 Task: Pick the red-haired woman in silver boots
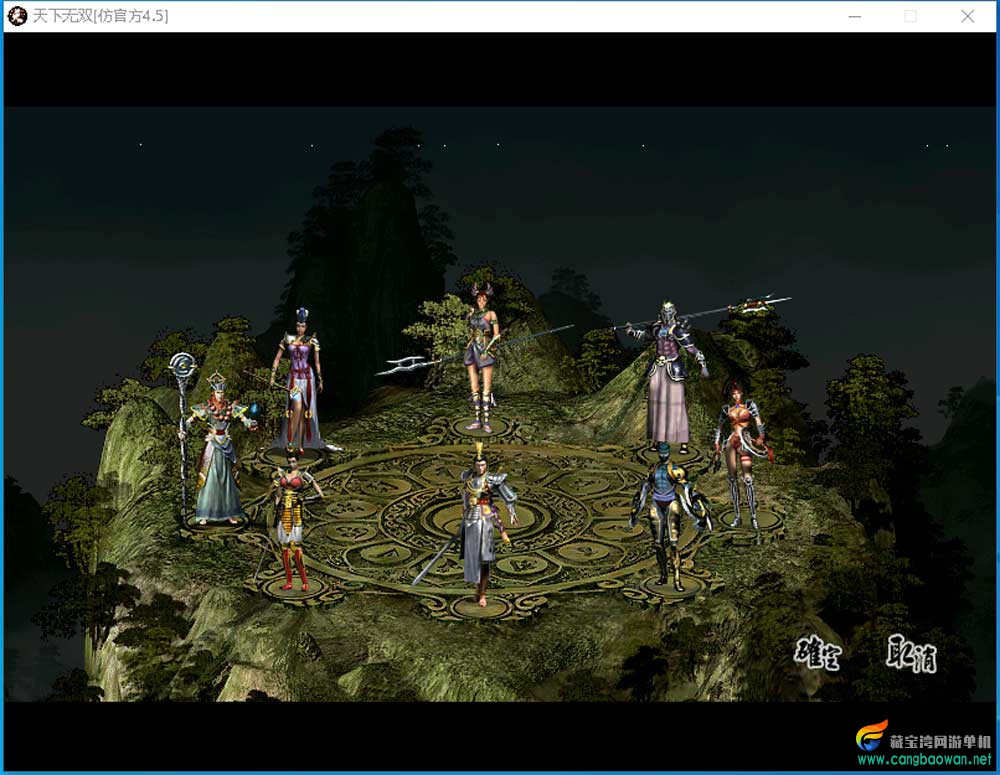point(740,454)
